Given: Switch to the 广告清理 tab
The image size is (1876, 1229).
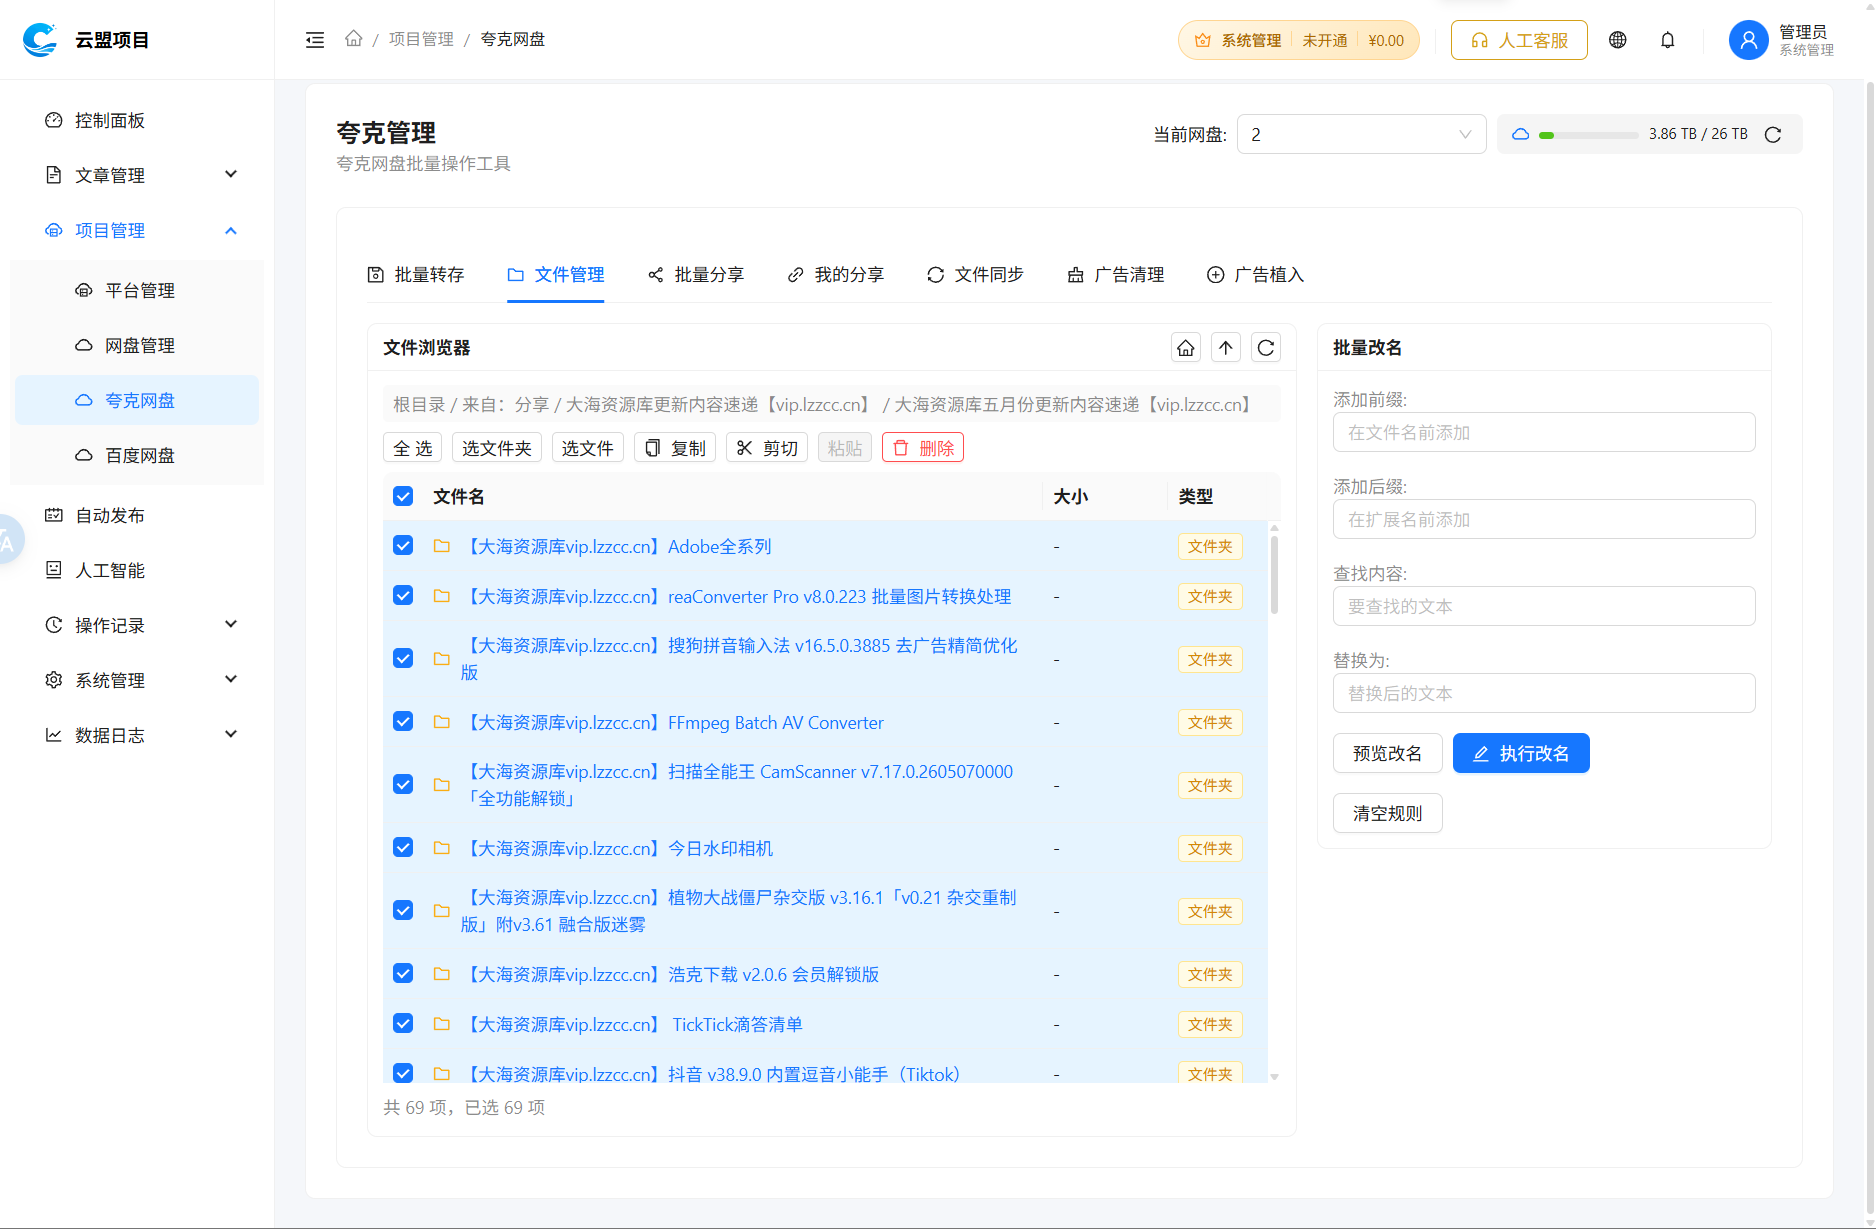Looking at the screenshot, I should click(1116, 275).
